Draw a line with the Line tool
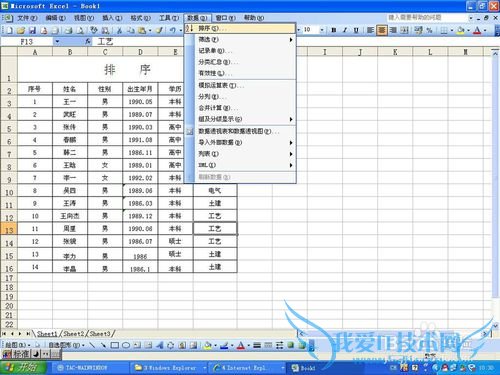 point(92,345)
